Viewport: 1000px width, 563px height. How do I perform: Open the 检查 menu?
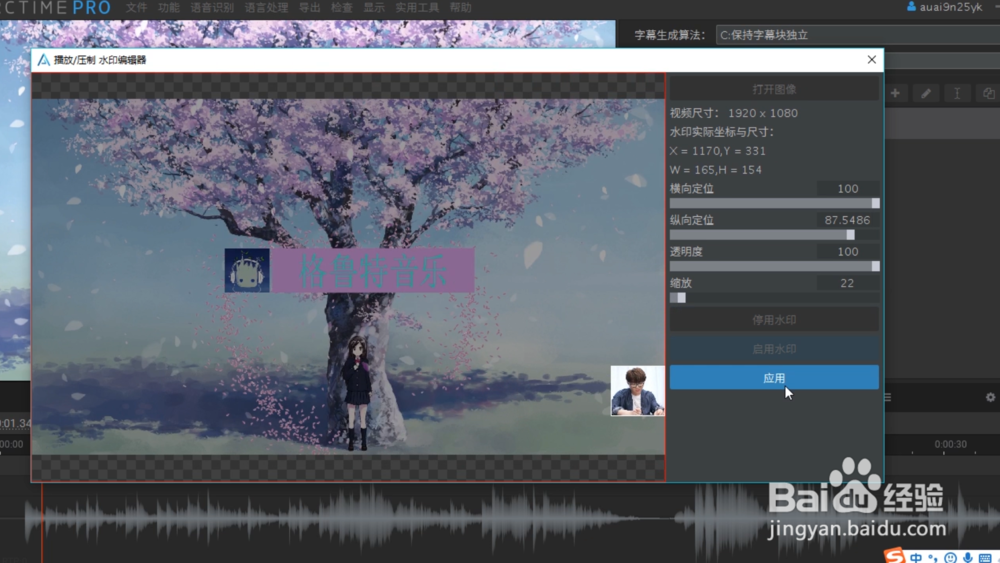pos(342,8)
